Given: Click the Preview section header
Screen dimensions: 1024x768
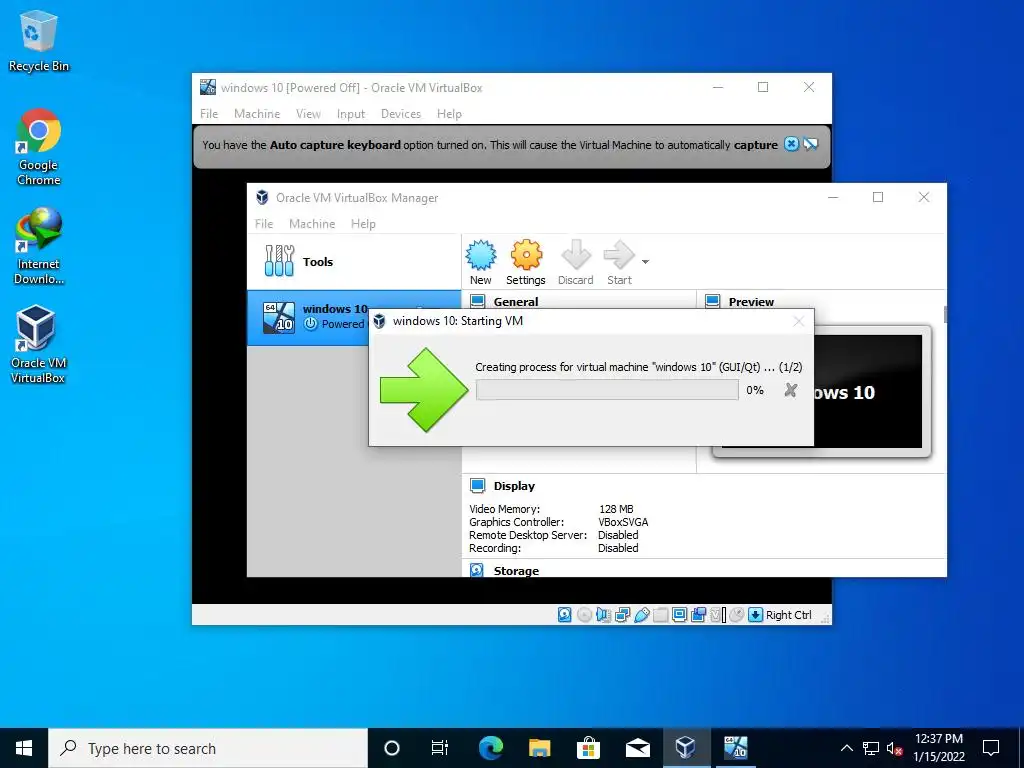Looking at the screenshot, I should (x=751, y=302).
